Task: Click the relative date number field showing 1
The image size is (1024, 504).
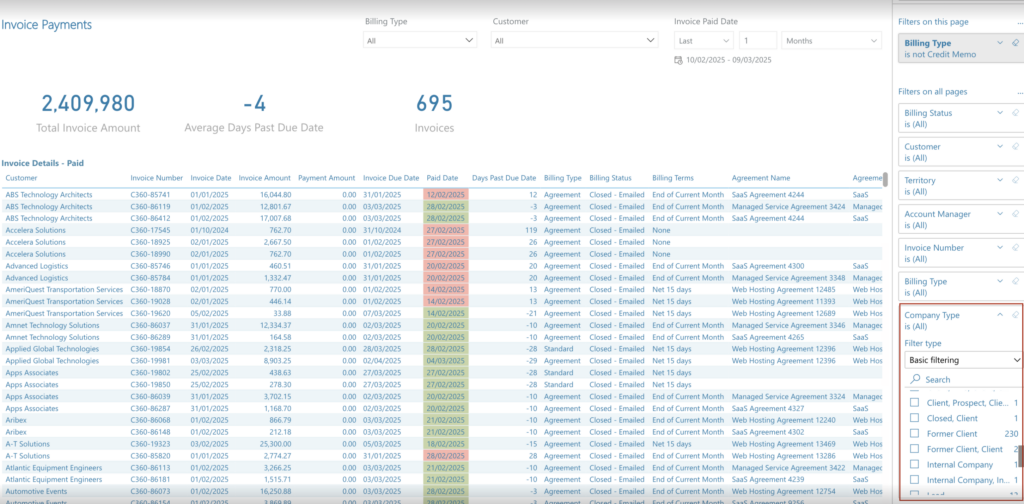Action: (x=758, y=40)
